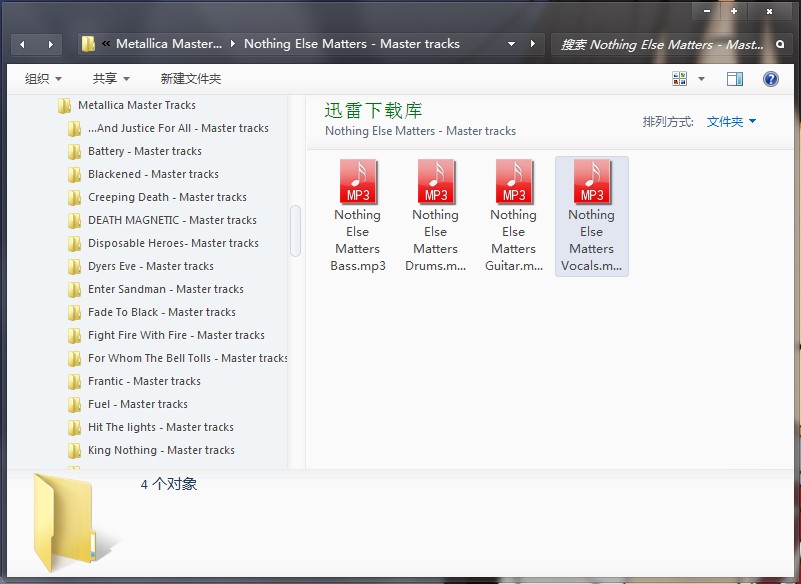
Task: Select Blackened - Master tracks in tree
Action: point(153,174)
